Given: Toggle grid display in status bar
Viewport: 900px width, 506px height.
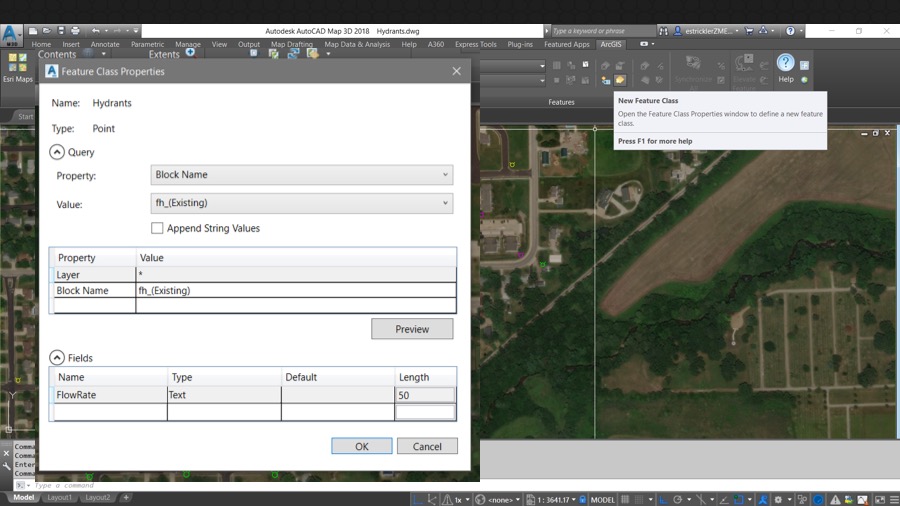Looking at the screenshot, I should [625, 500].
